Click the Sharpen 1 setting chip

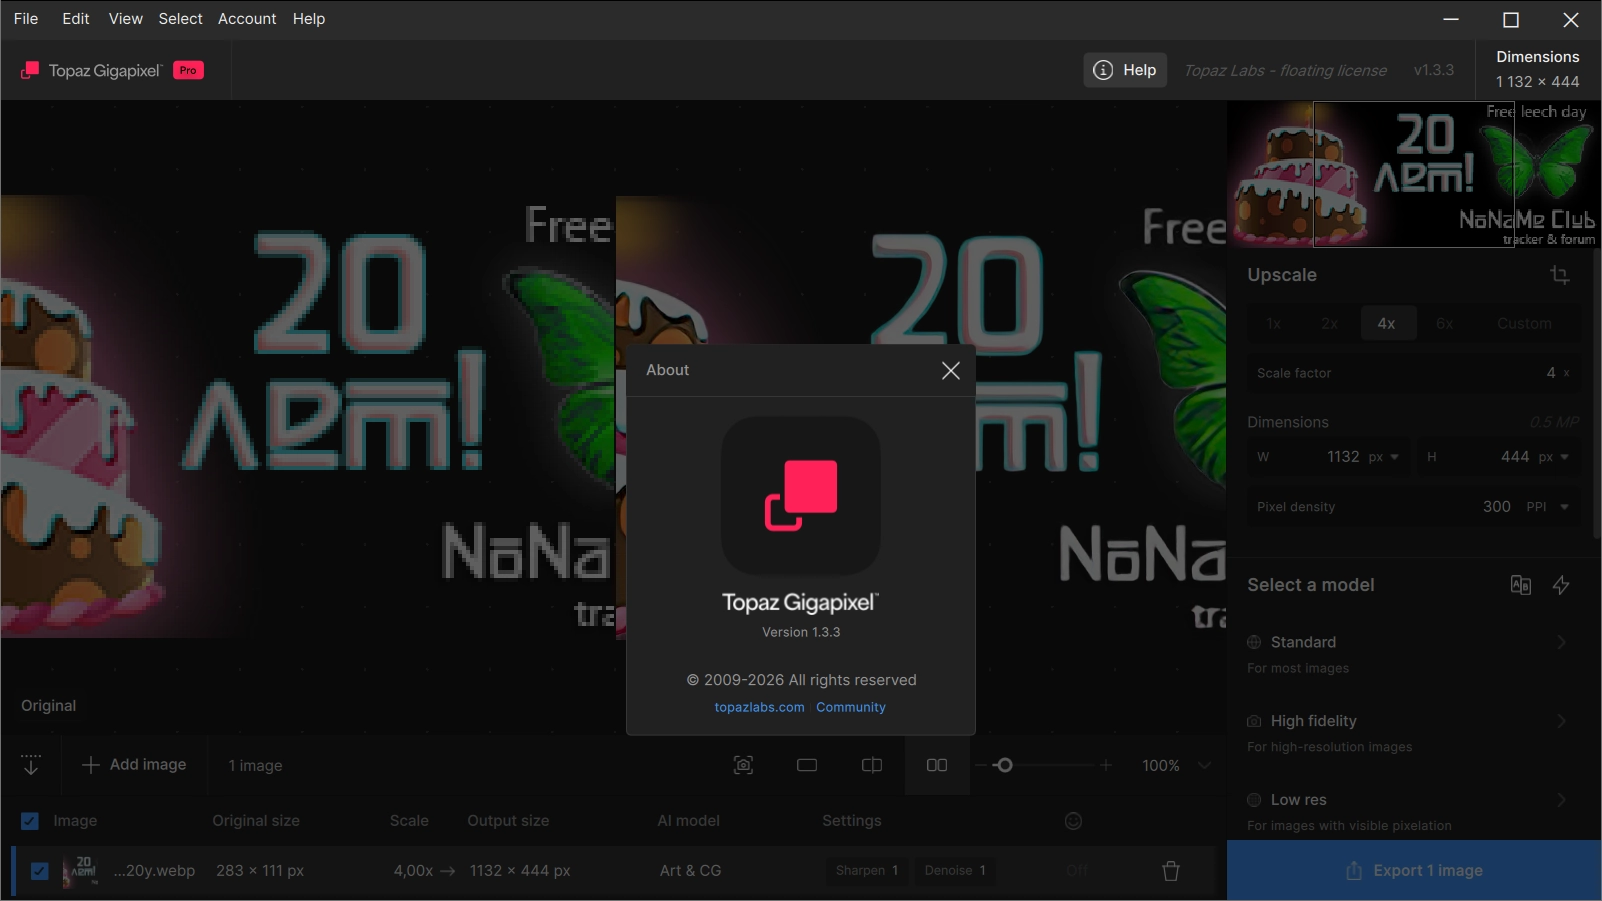click(867, 871)
